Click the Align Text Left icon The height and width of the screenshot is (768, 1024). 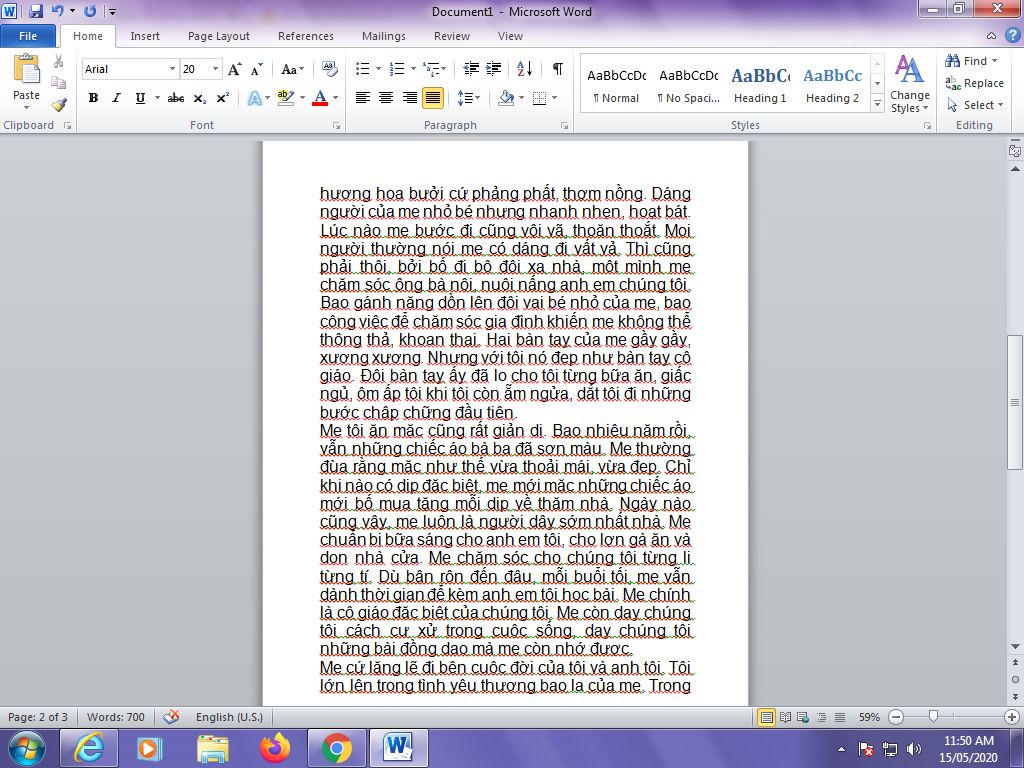click(362, 98)
